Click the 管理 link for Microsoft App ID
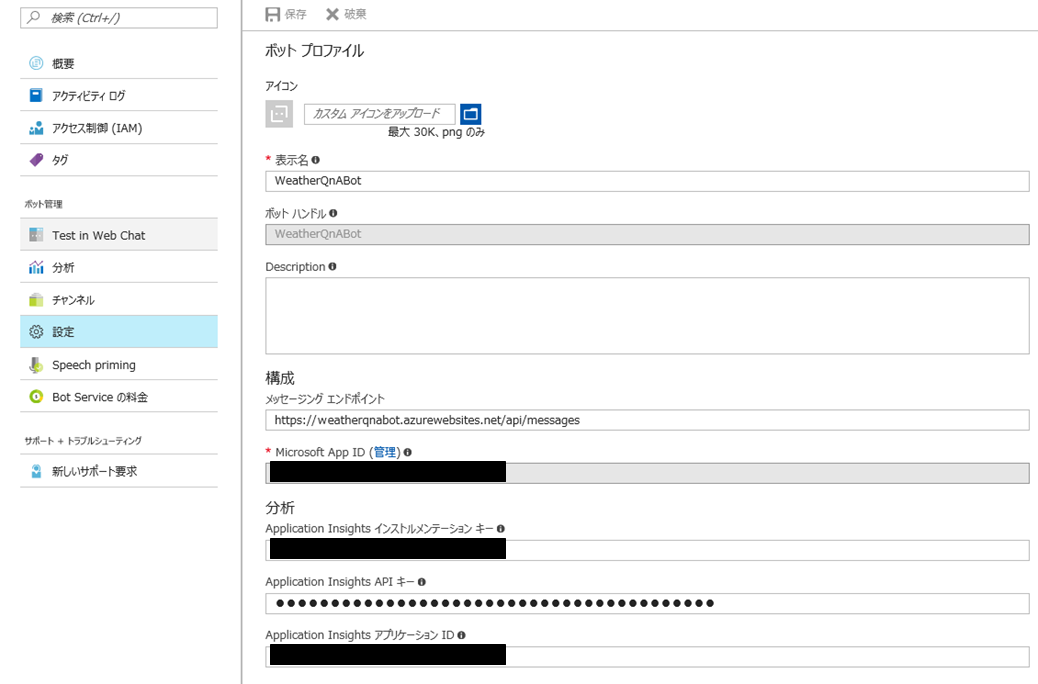 385,452
